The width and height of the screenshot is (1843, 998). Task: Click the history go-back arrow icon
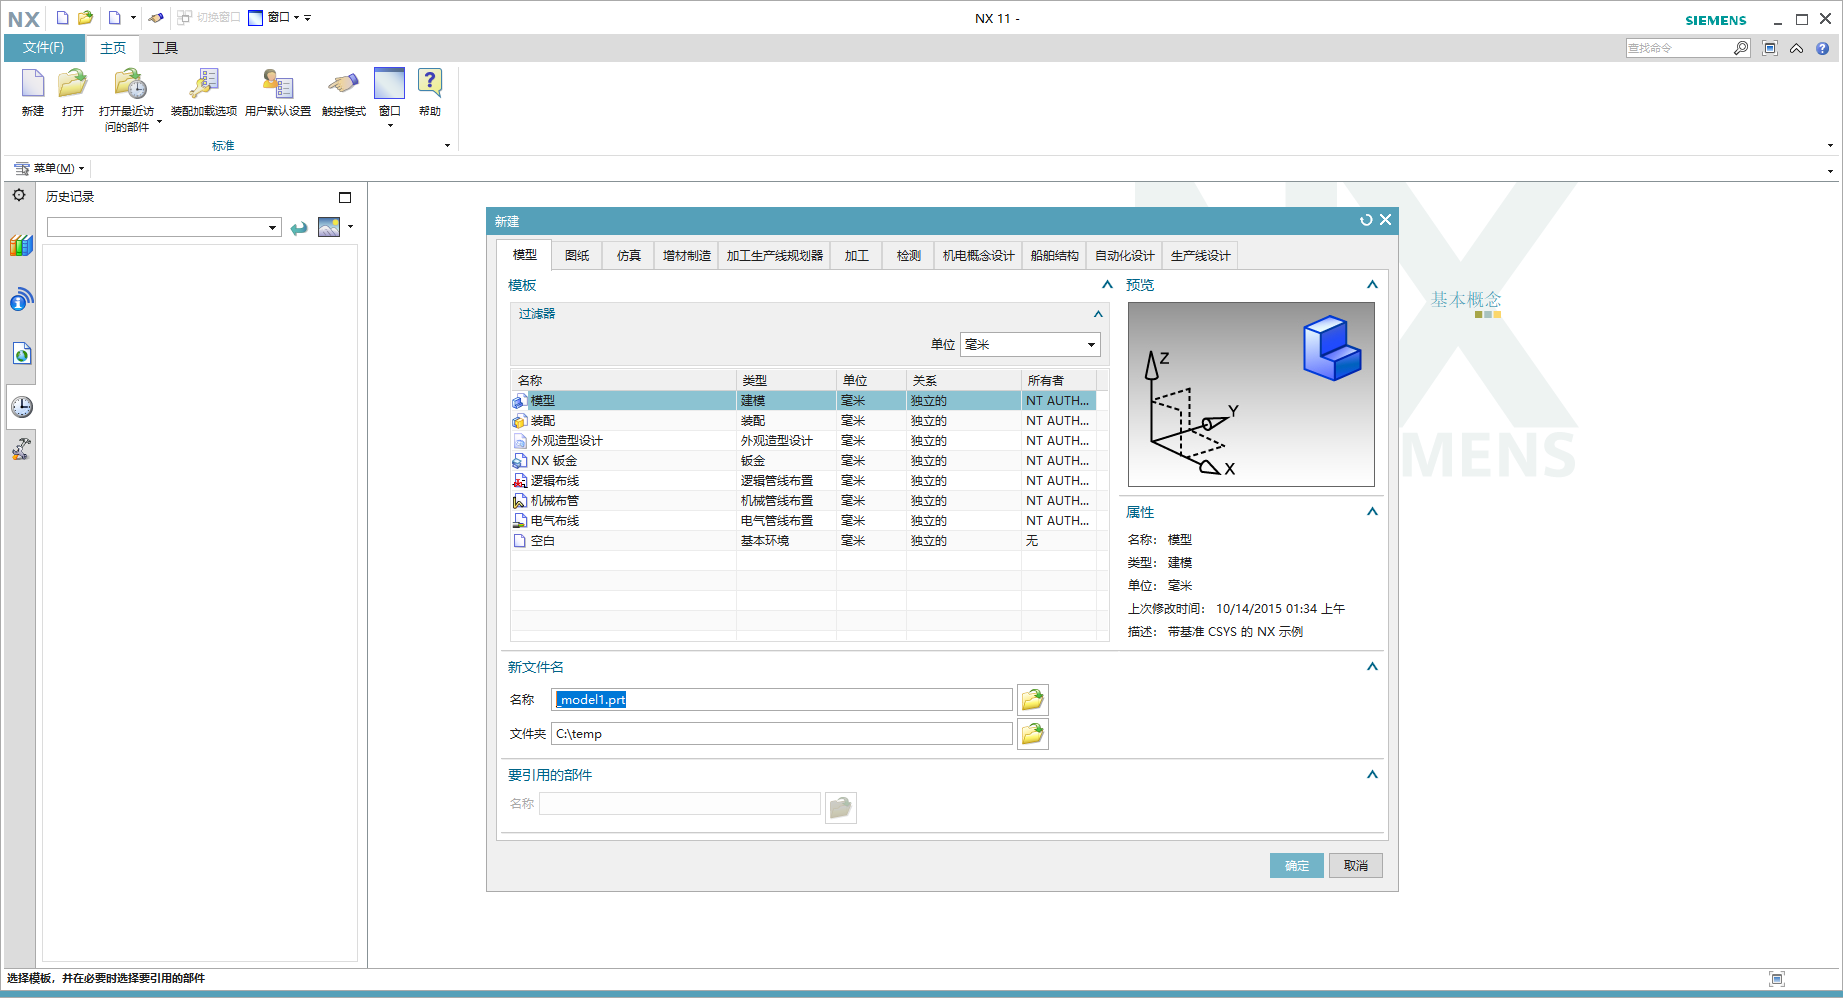pos(299,228)
